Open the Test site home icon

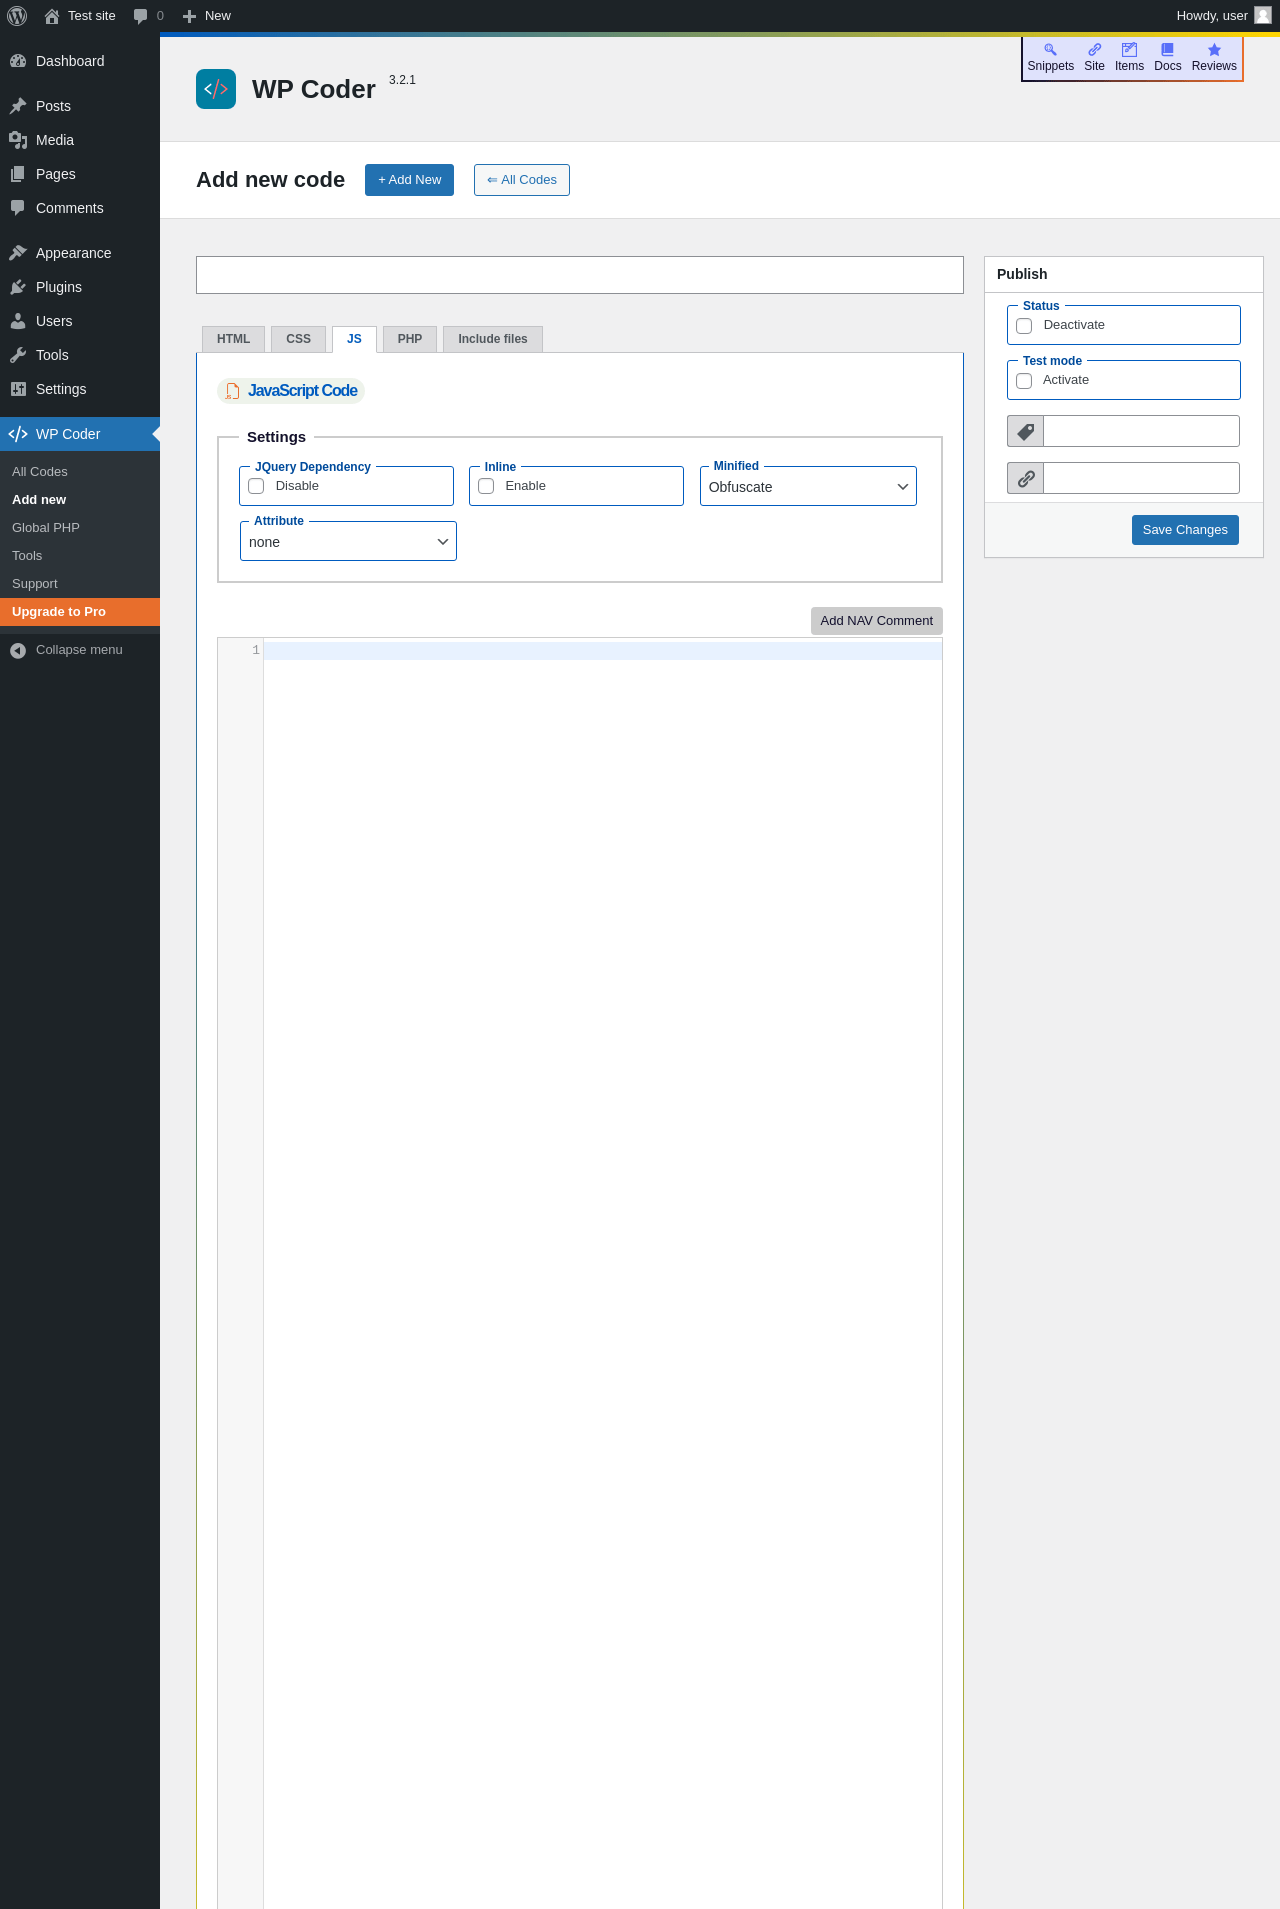tap(52, 16)
